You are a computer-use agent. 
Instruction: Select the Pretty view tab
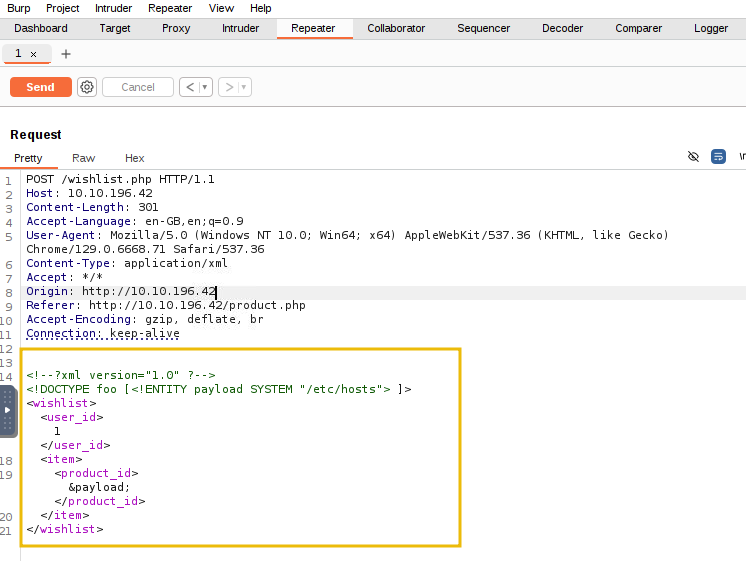click(x=28, y=158)
